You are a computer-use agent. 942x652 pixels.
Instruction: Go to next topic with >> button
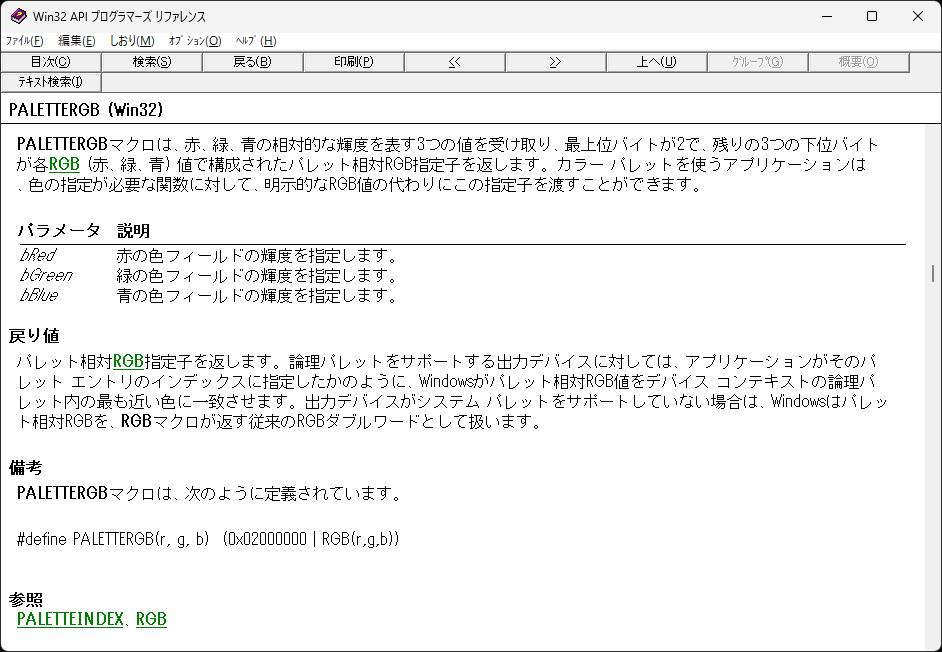[556, 62]
